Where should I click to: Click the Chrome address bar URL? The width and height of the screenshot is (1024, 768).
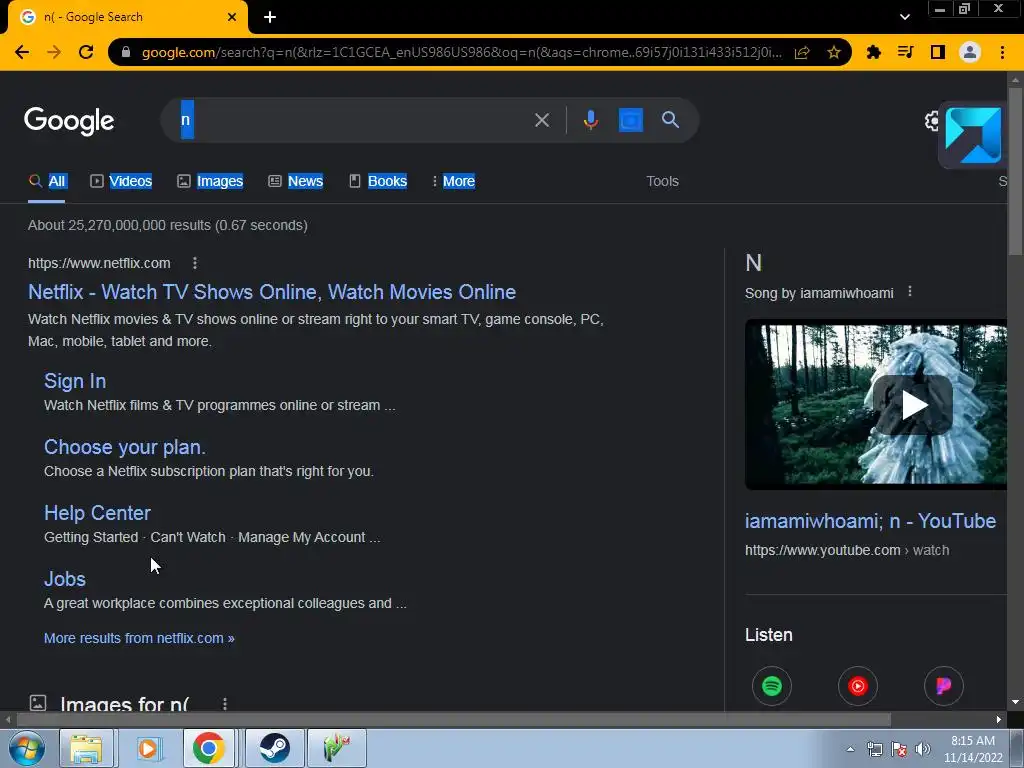point(461,52)
